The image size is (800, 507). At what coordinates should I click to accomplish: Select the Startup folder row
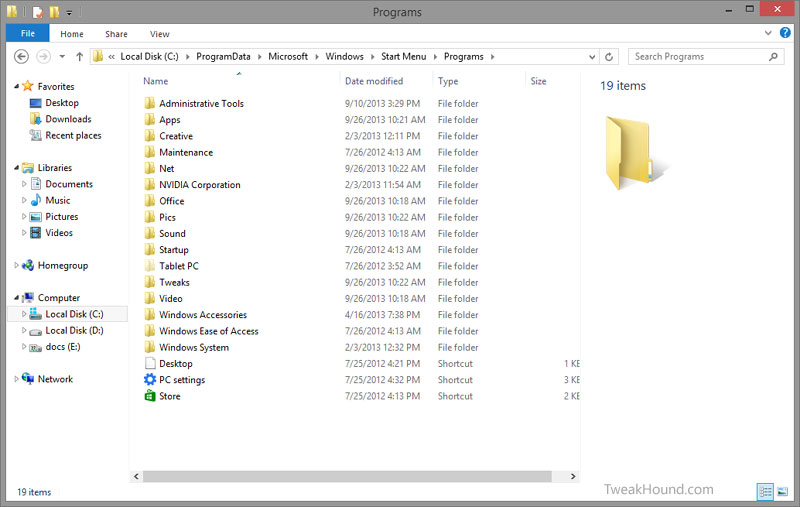click(360, 249)
